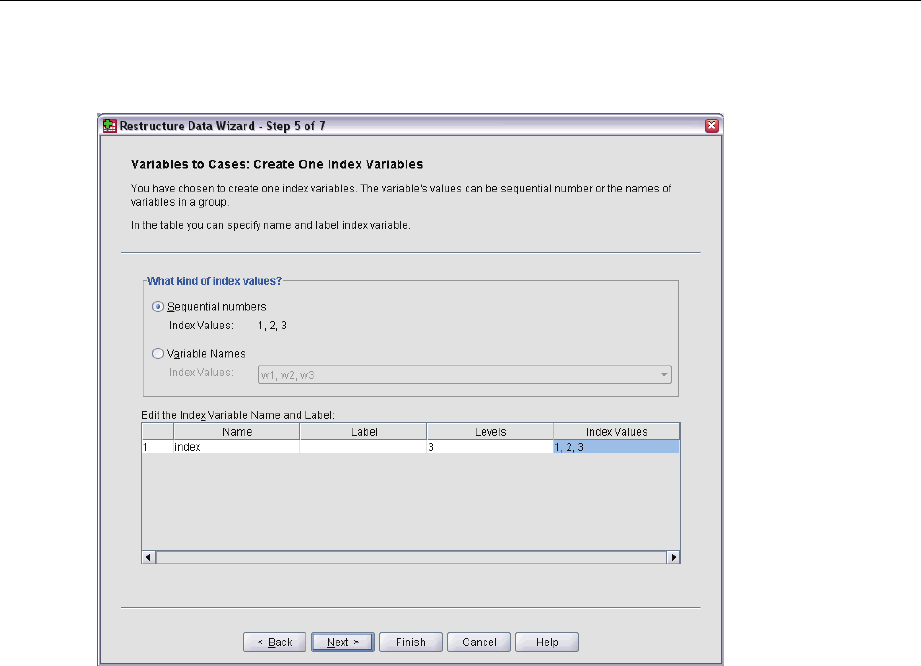Click the Cancel button
921x666 pixels.
pos(479,642)
